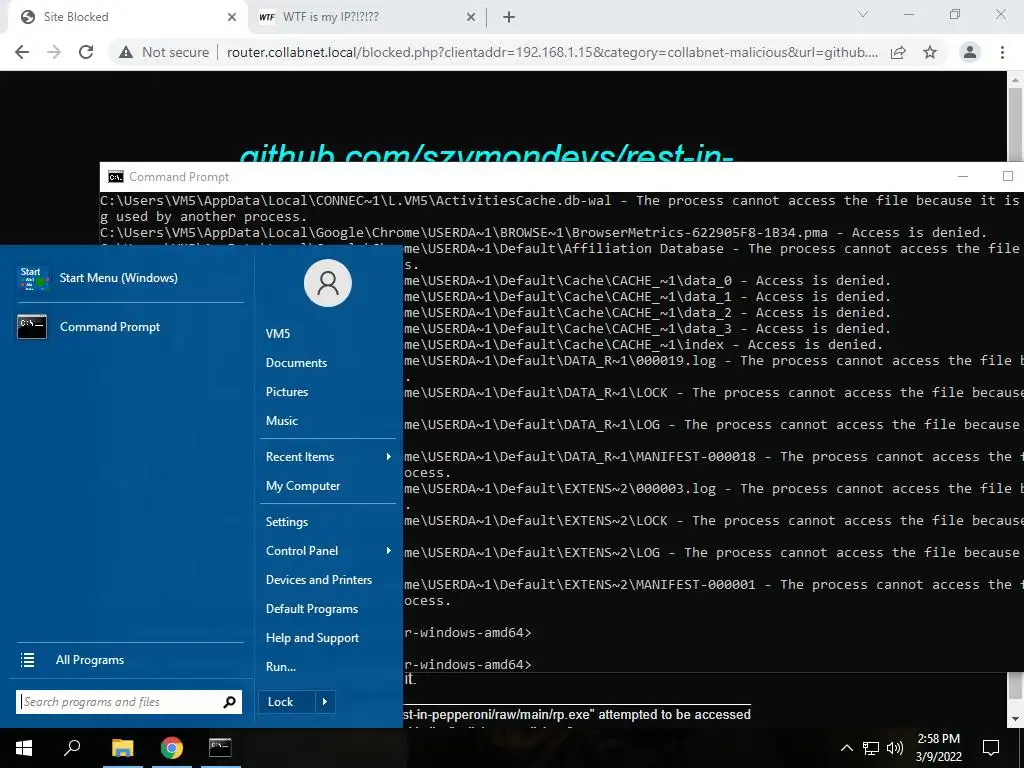Open the Chrome profile avatar

pyautogui.click(x=970, y=52)
